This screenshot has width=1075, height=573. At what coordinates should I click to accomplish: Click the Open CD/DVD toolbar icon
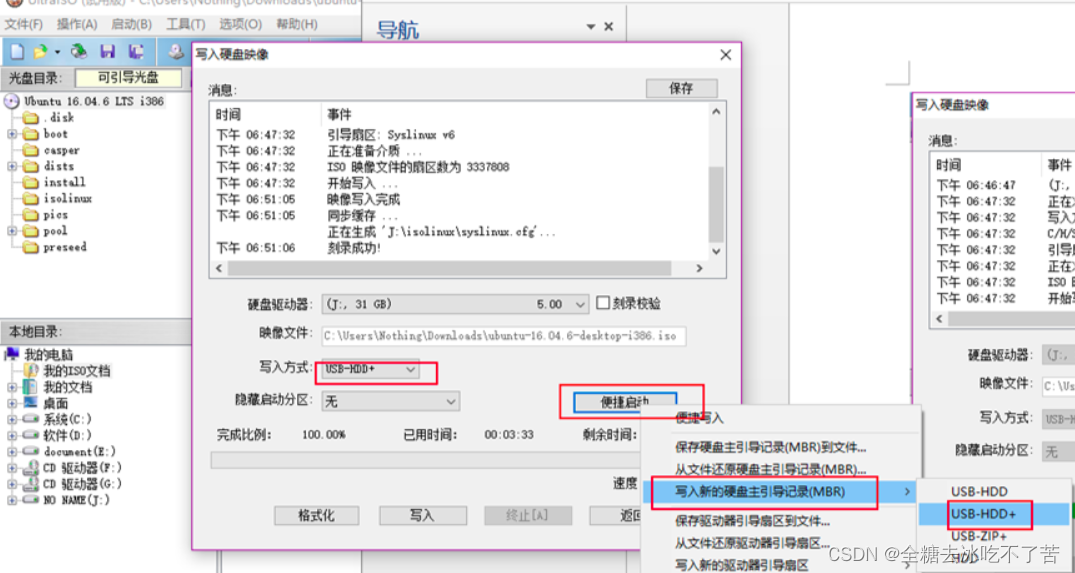[78, 51]
